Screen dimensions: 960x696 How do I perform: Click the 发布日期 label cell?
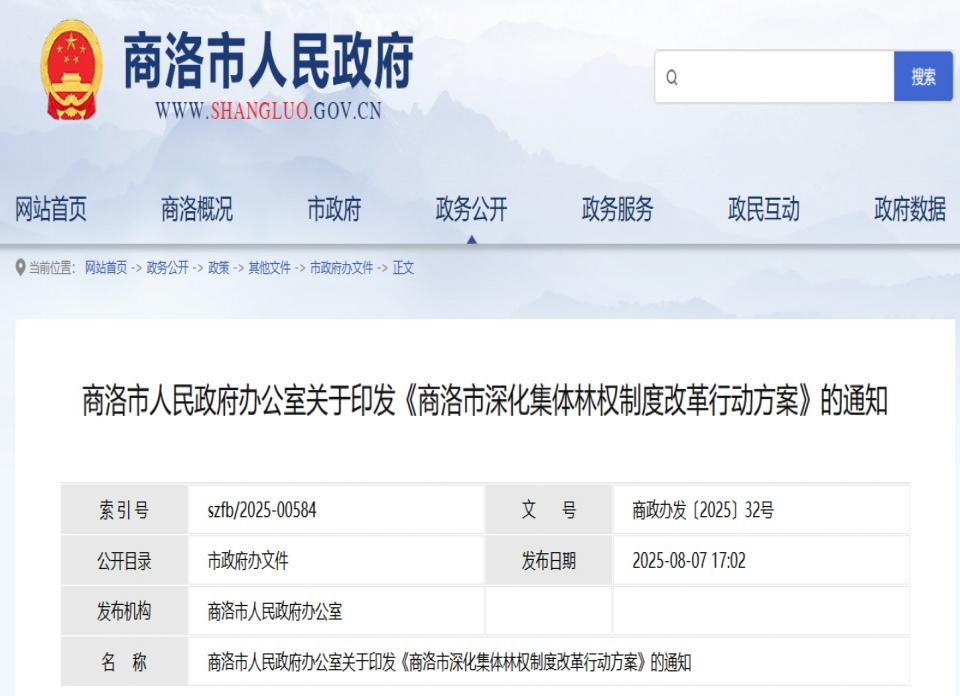tap(549, 560)
